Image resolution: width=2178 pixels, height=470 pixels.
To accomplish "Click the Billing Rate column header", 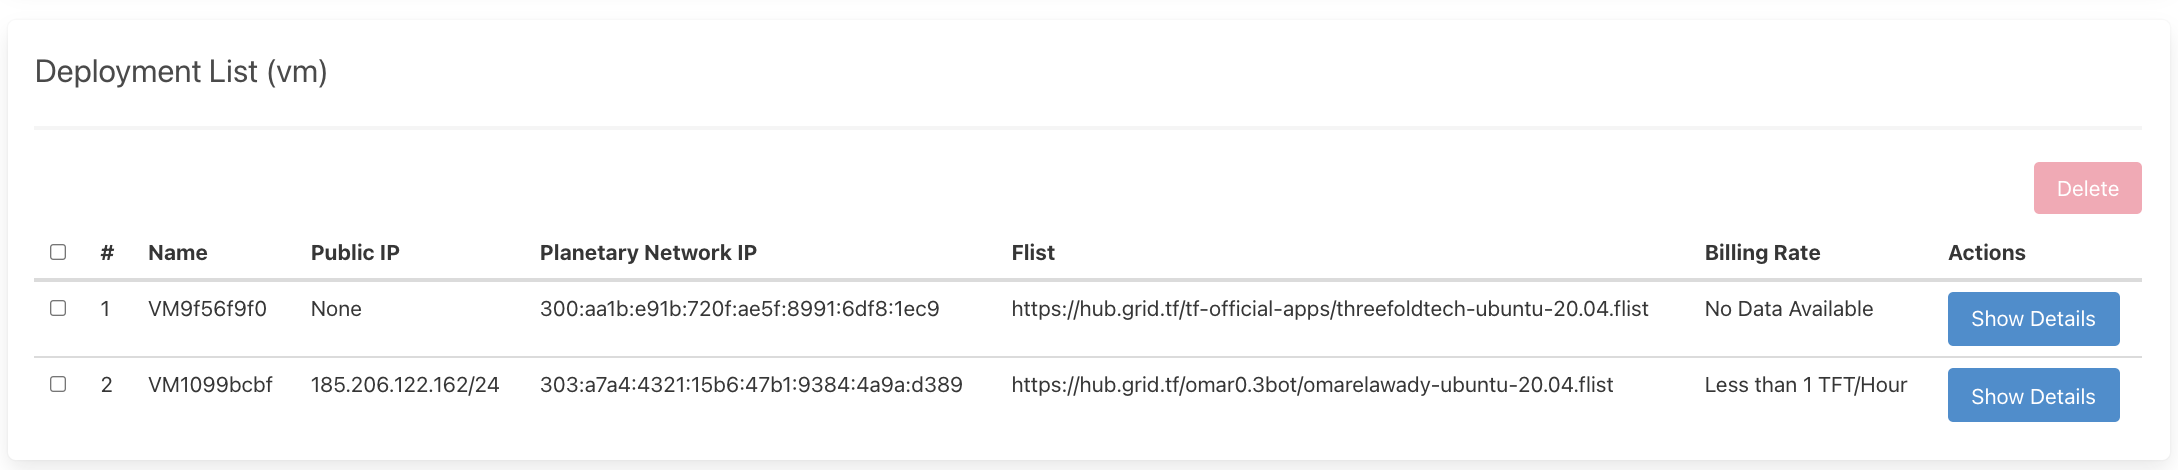I will [1762, 253].
